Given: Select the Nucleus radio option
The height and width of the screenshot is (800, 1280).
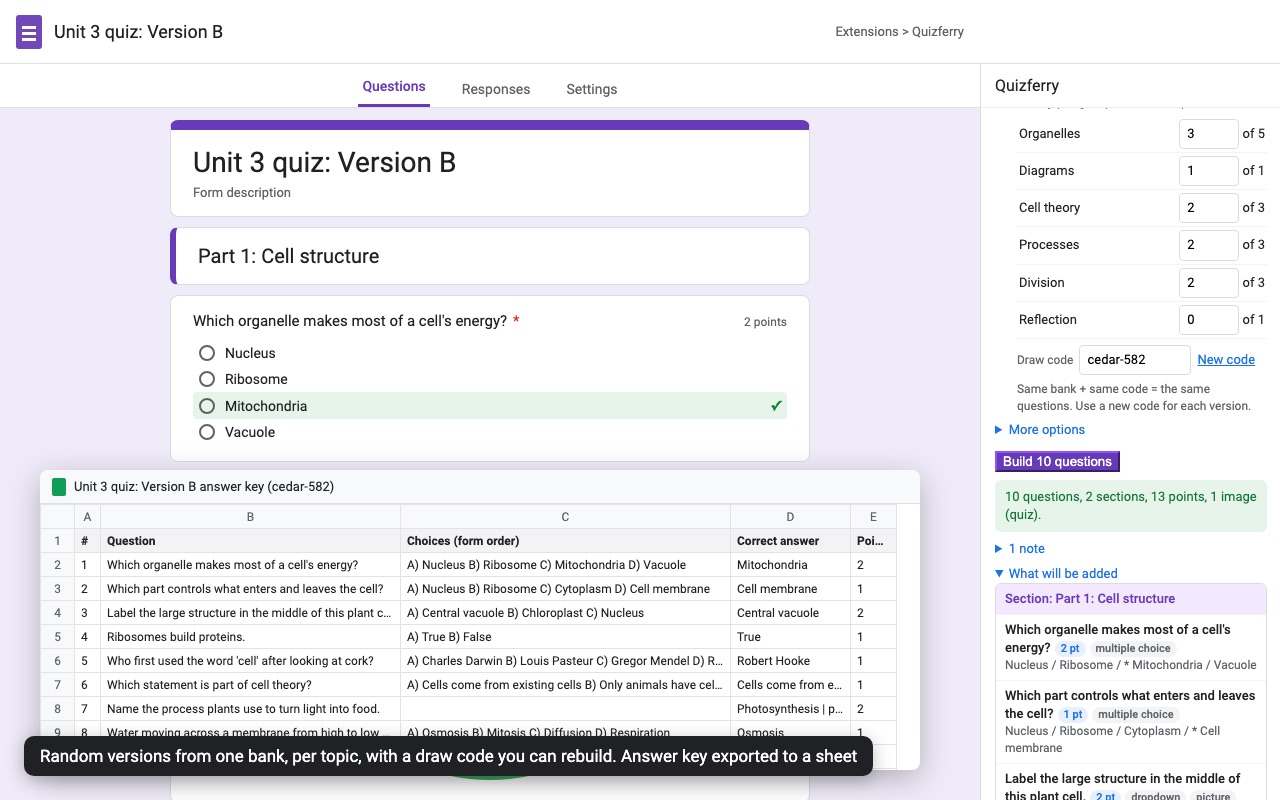Looking at the screenshot, I should point(207,353).
